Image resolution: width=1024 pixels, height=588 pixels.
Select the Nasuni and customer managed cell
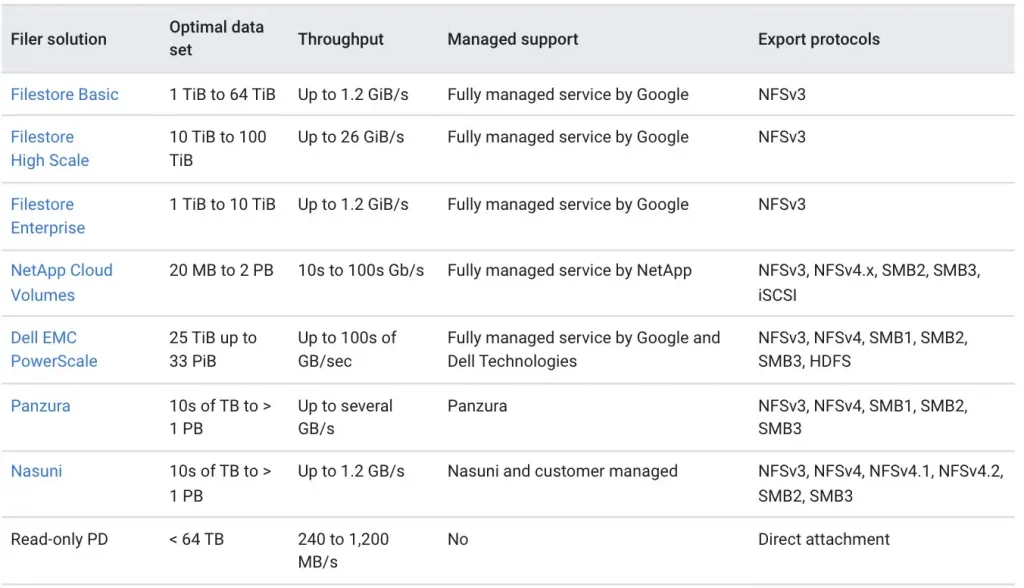562,471
